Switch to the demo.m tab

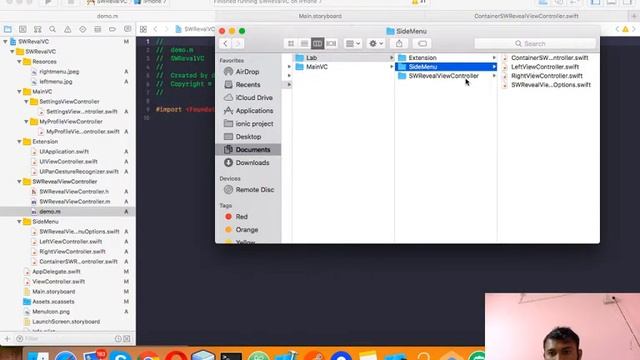pos(107,16)
